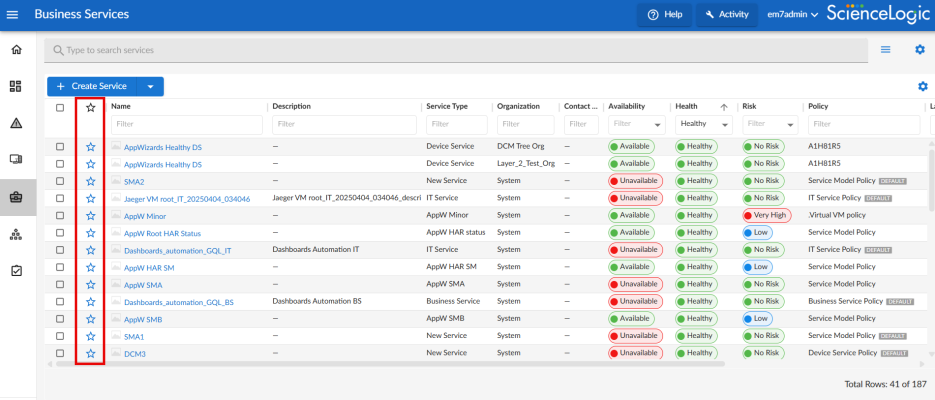Click the Home icon in sidebar
The height and width of the screenshot is (400, 935).
pyautogui.click(x=16, y=50)
